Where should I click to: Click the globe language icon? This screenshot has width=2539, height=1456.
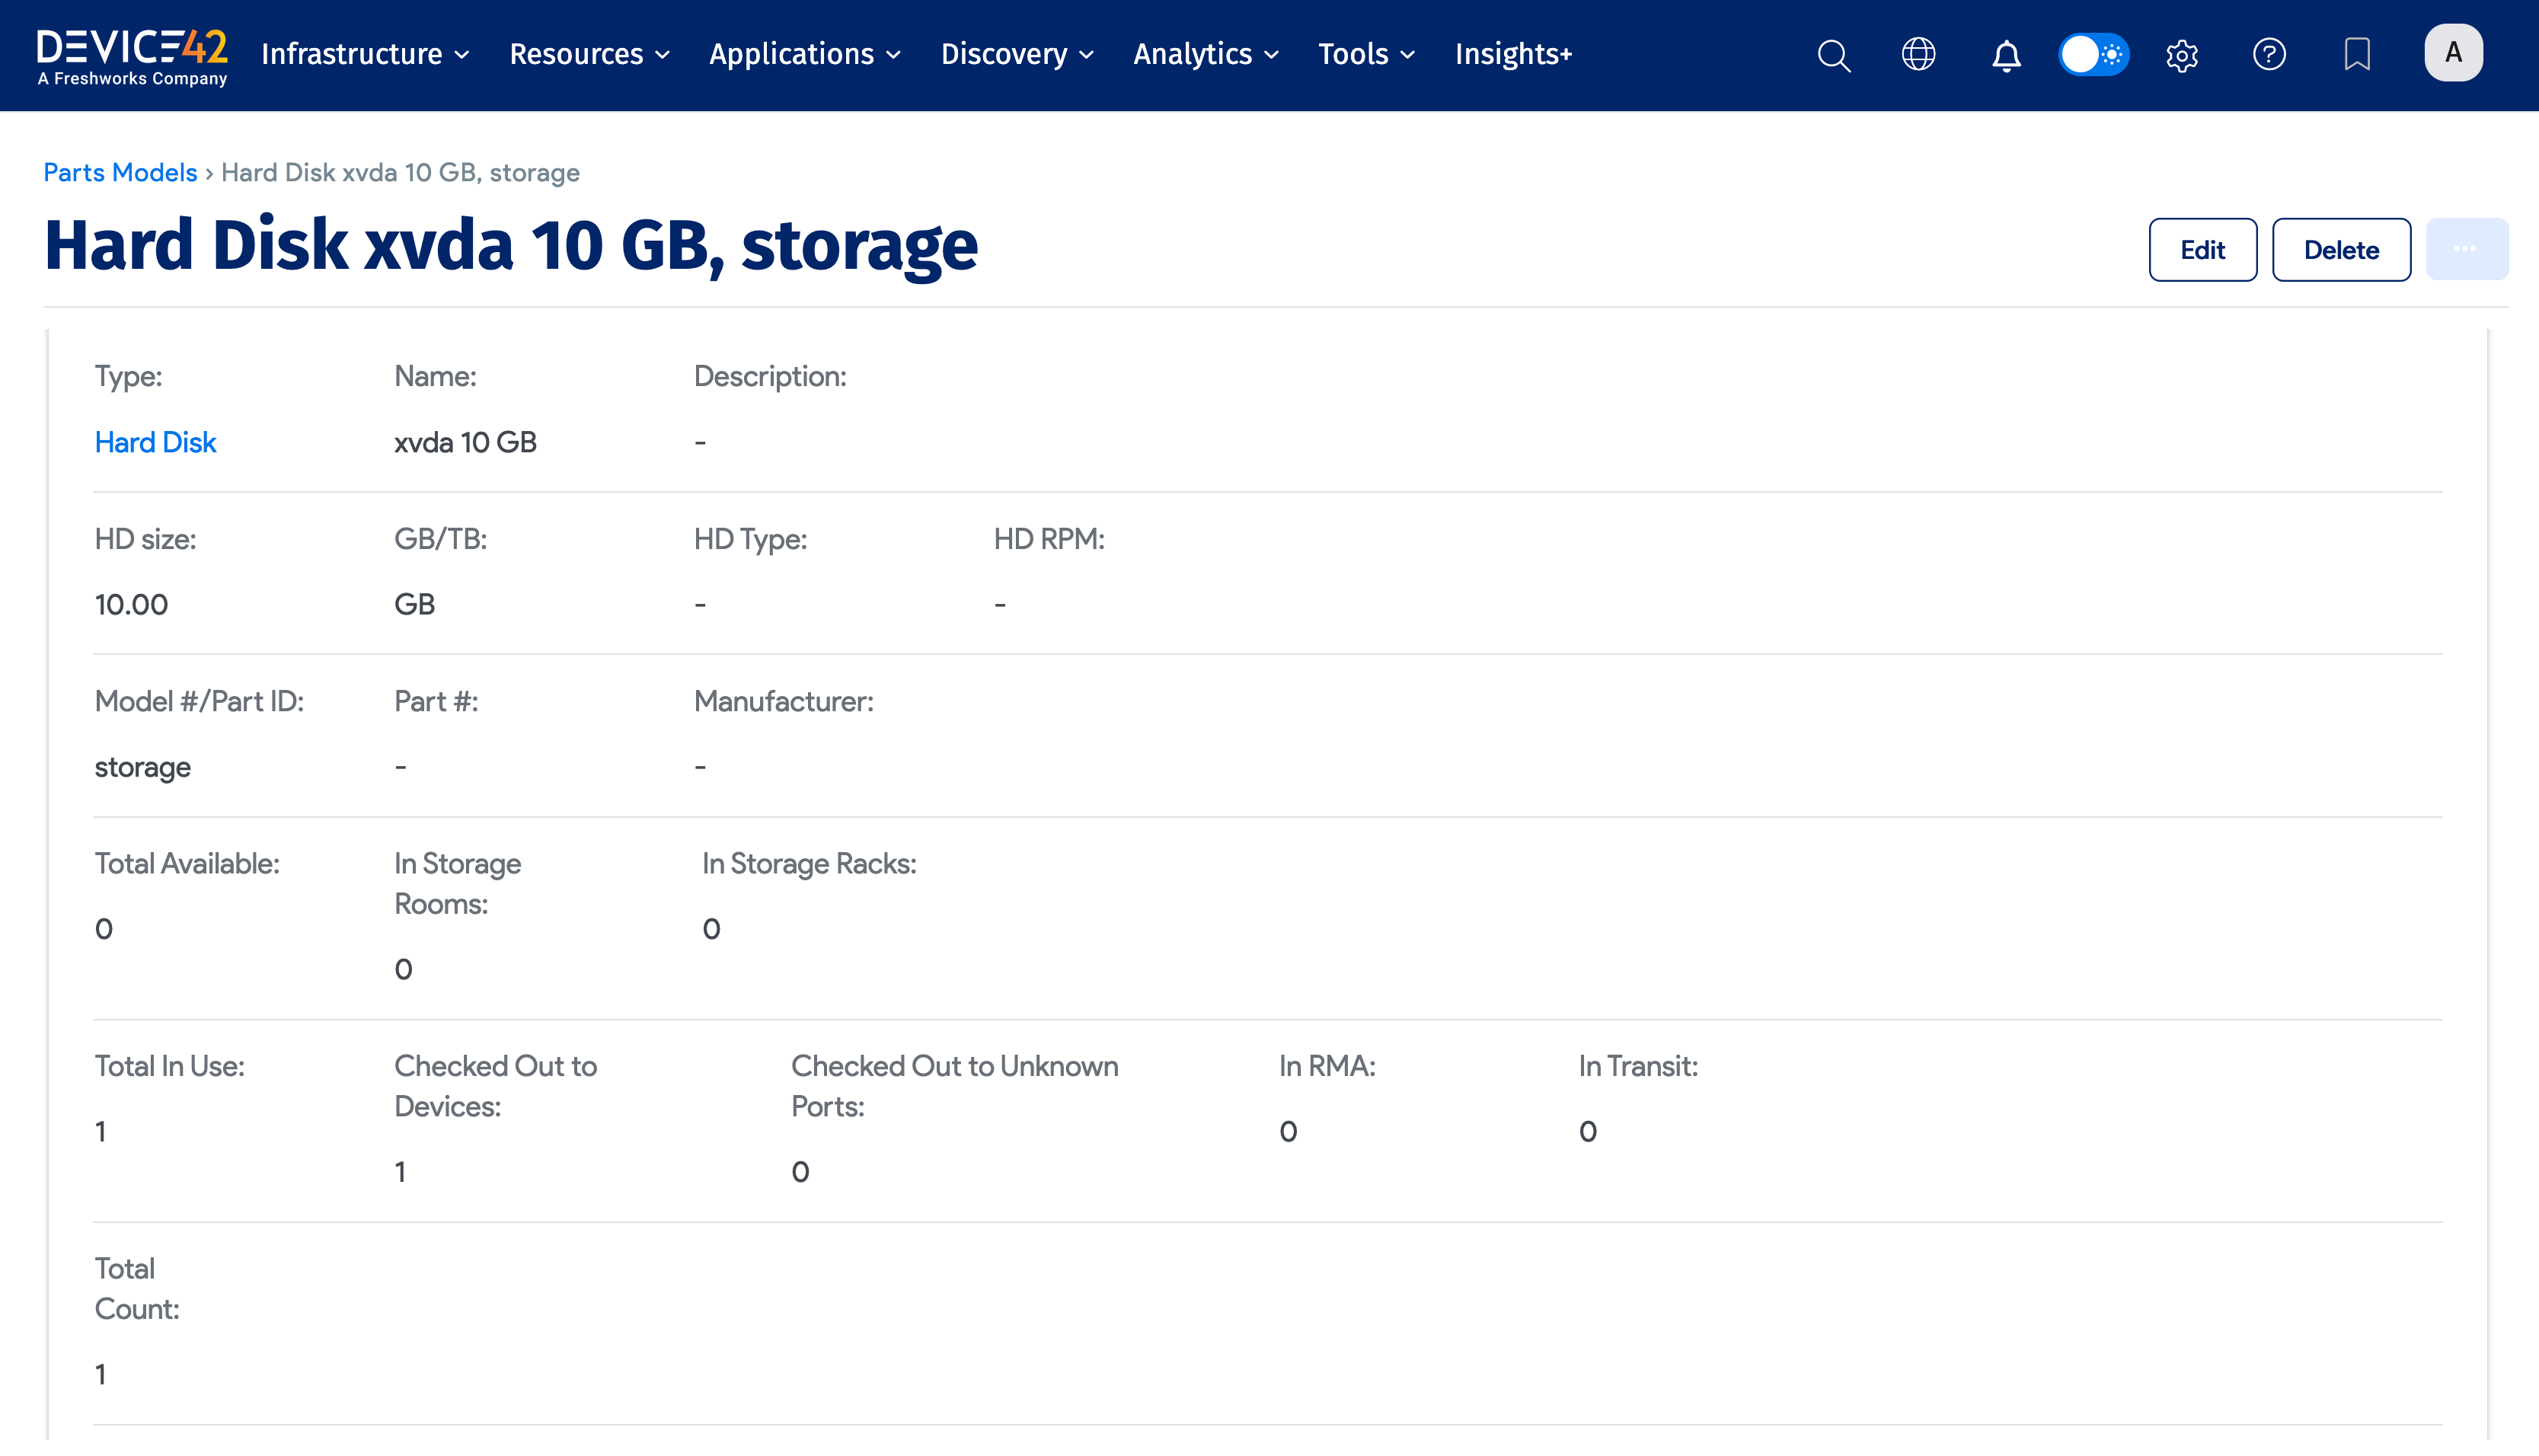(1918, 55)
